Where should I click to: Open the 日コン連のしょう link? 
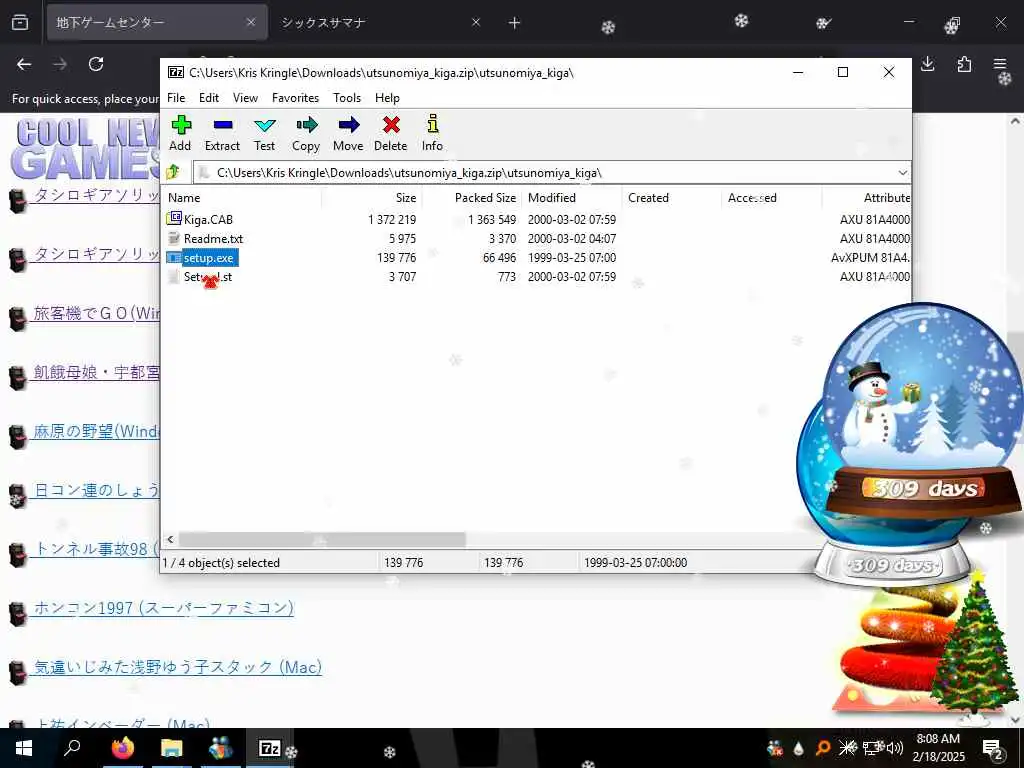[97, 490]
